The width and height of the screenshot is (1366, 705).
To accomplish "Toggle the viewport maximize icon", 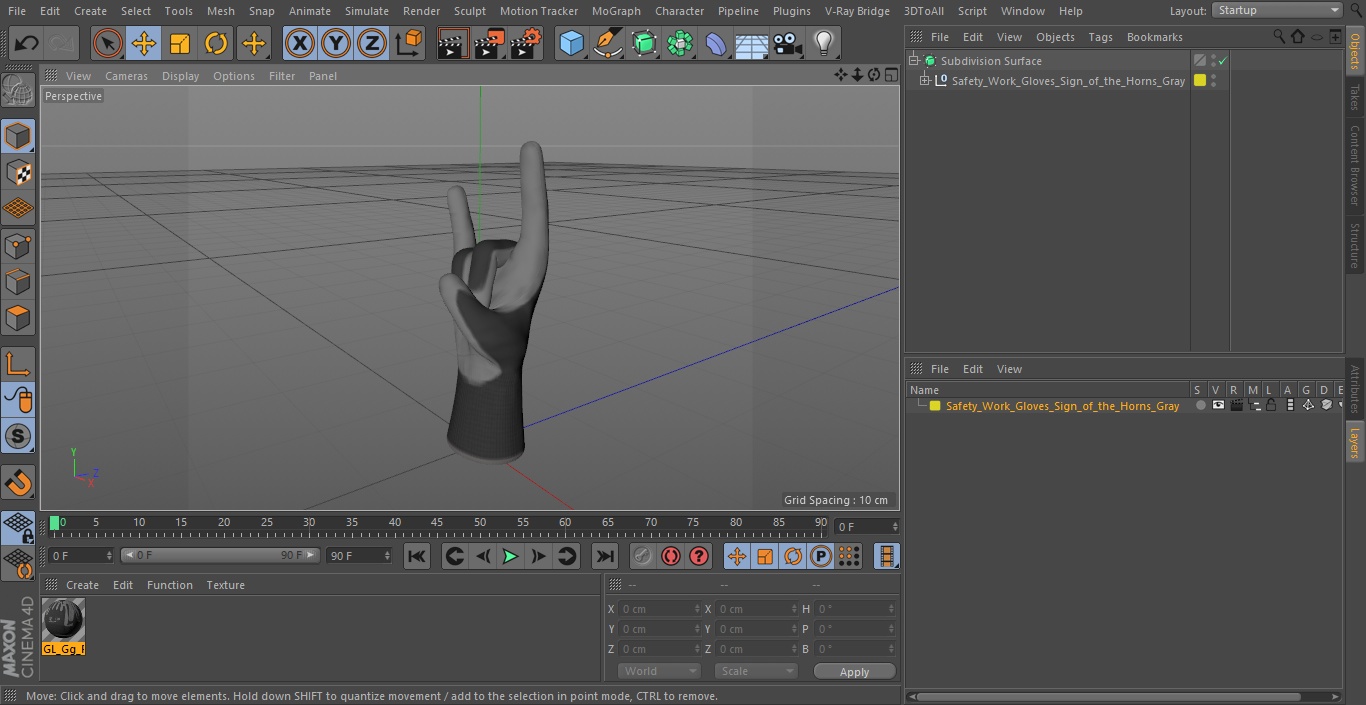I will [x=891, y=75].
